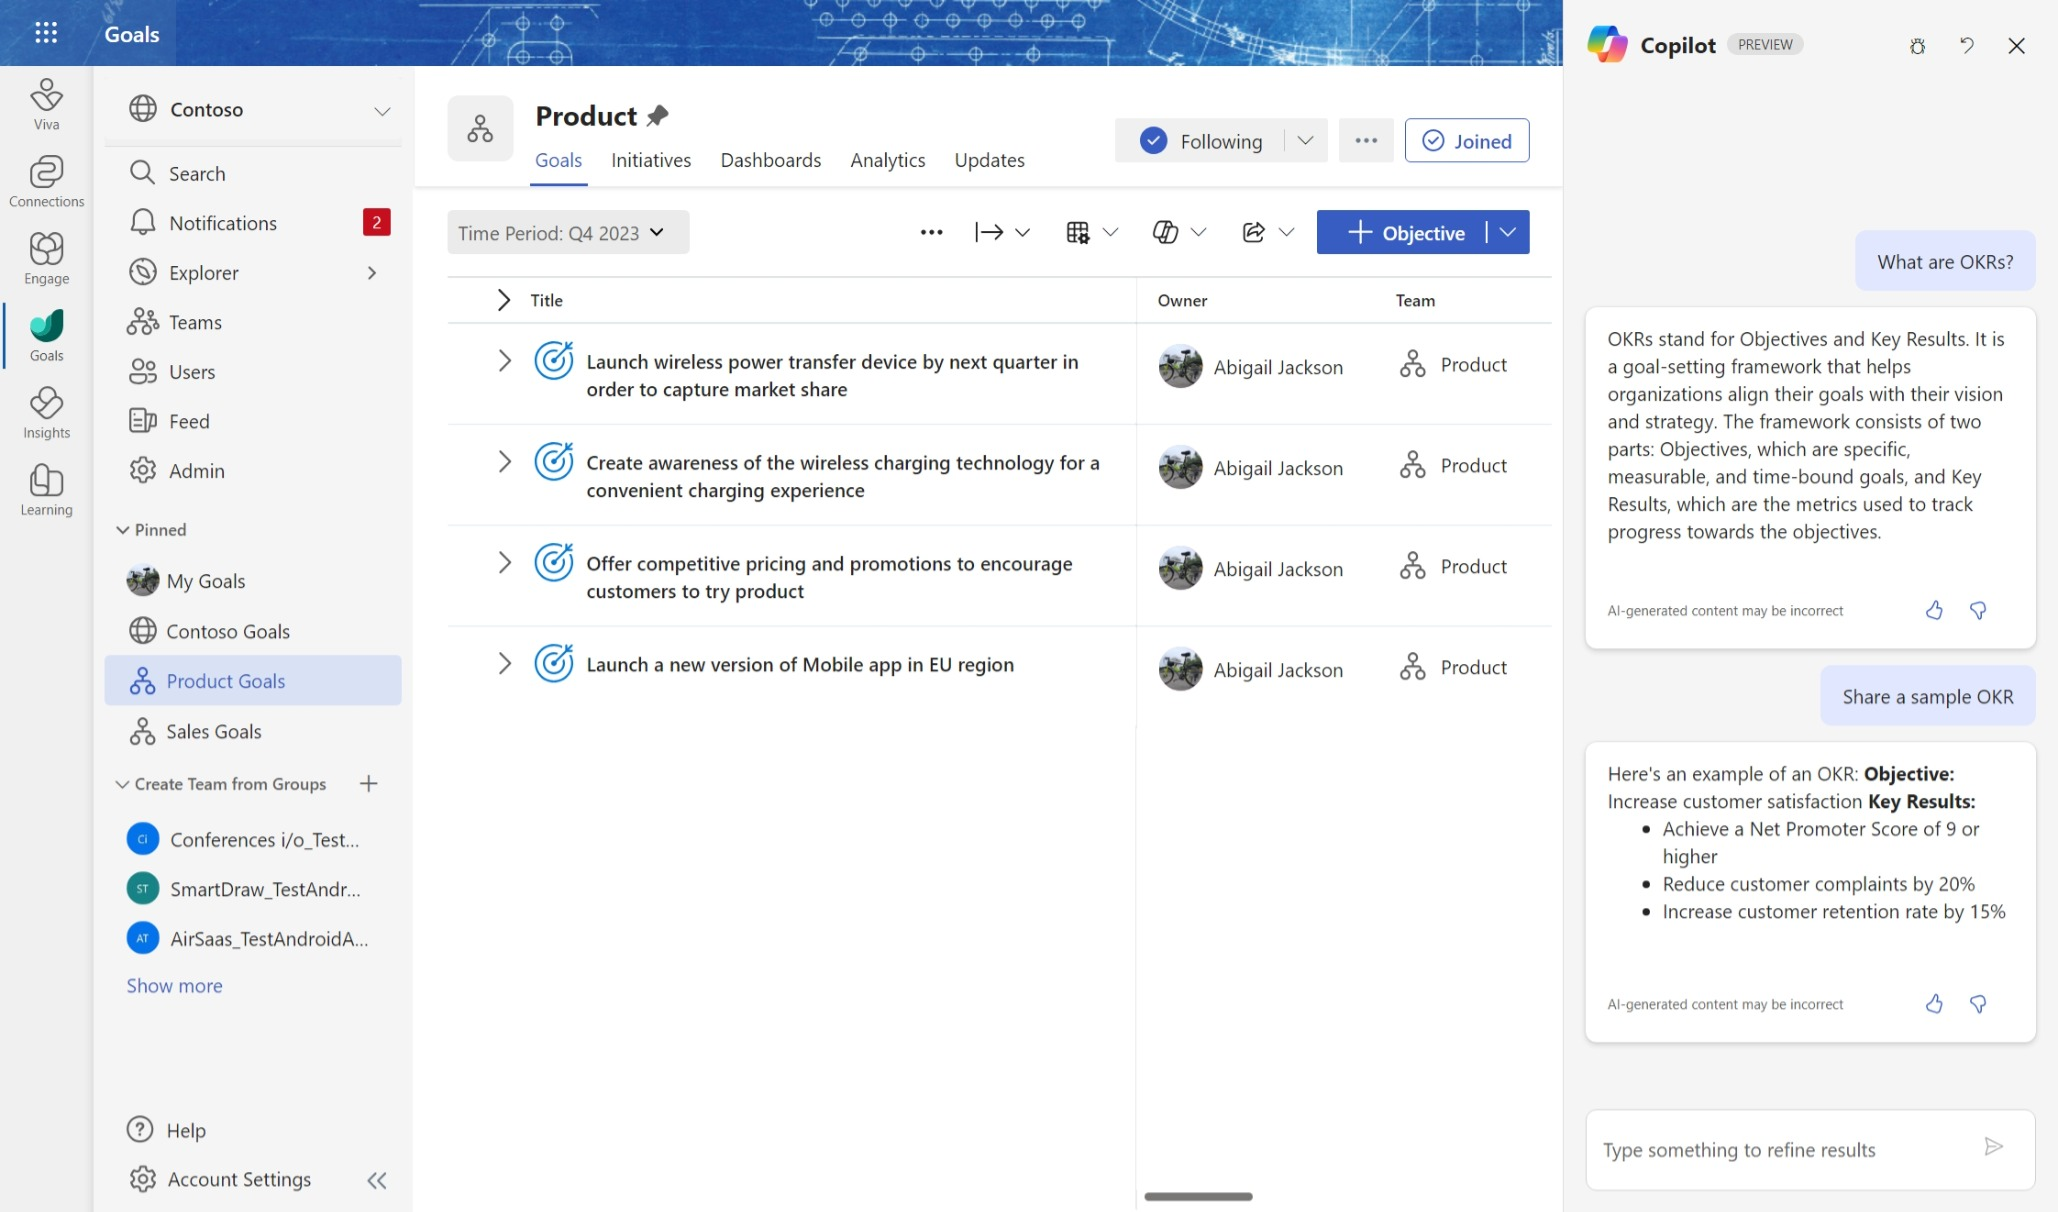This screenshot has width=2058, height=1212.
Task: Toggle the Joined status button
Action: [1467, 140]
